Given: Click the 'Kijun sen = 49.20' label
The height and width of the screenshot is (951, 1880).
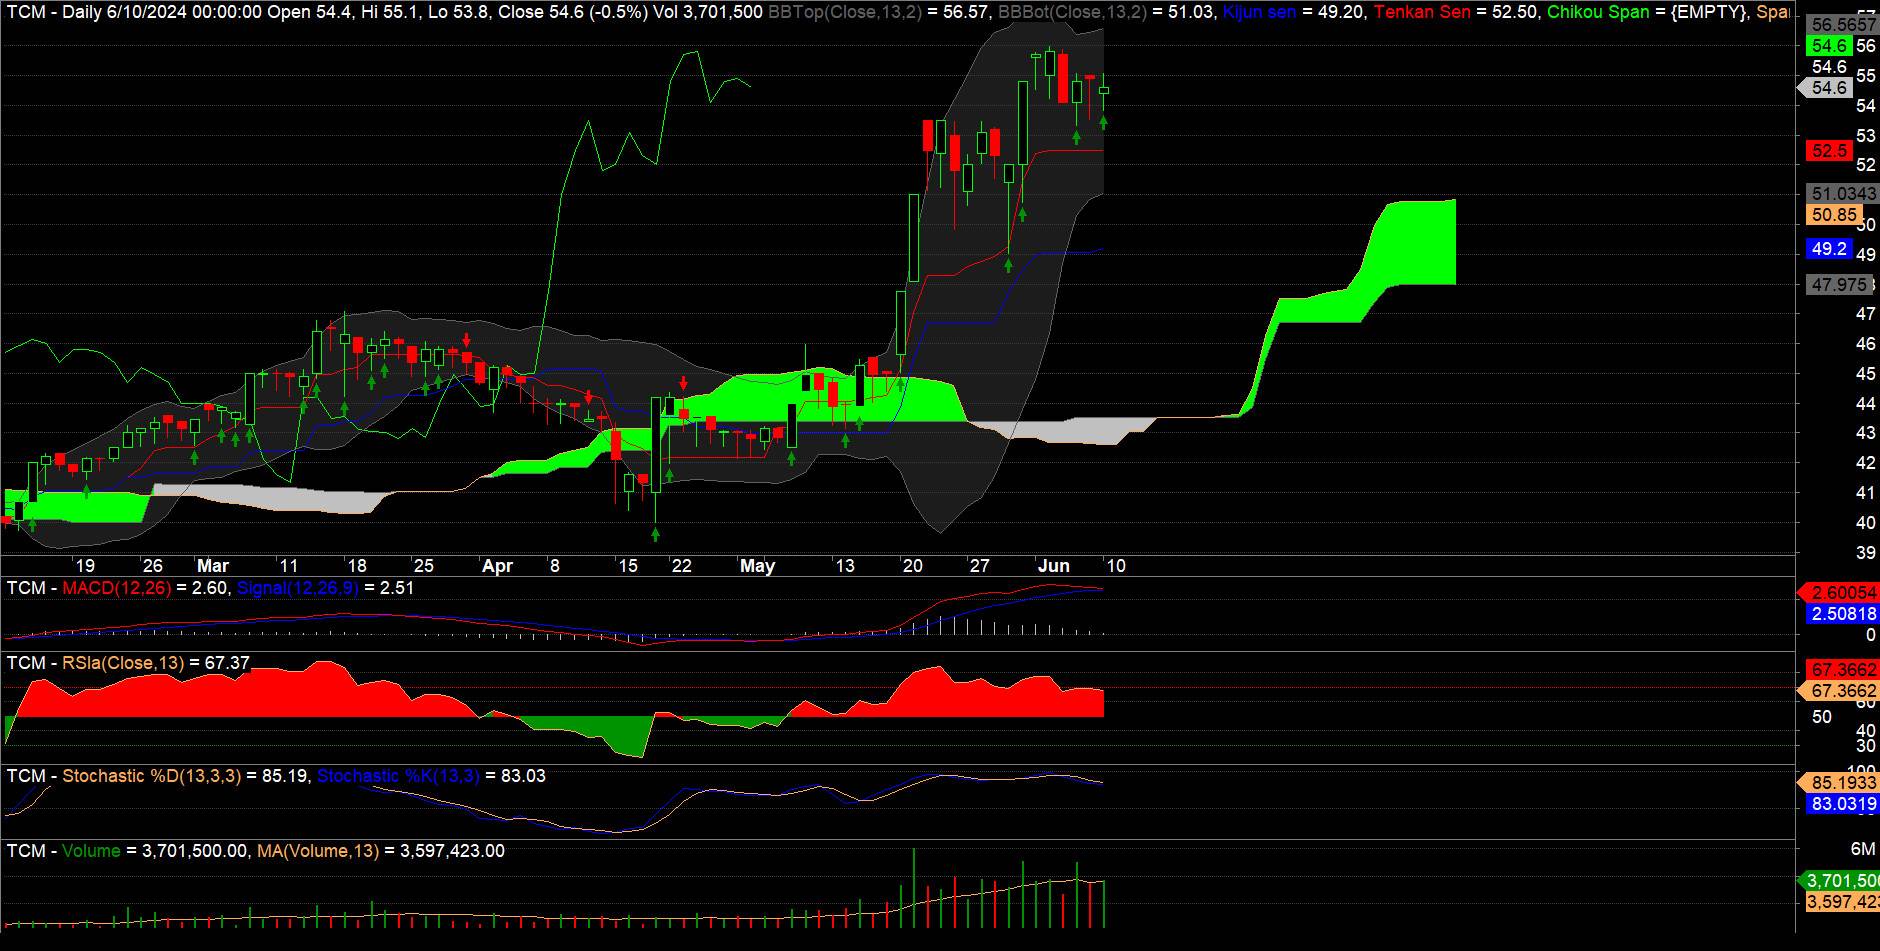Looking at the screenshot, I should [1294, 12].
